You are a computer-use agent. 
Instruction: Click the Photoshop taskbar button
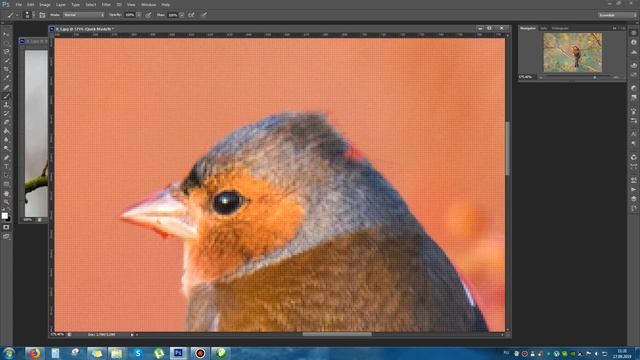click(x=178, y=353)
